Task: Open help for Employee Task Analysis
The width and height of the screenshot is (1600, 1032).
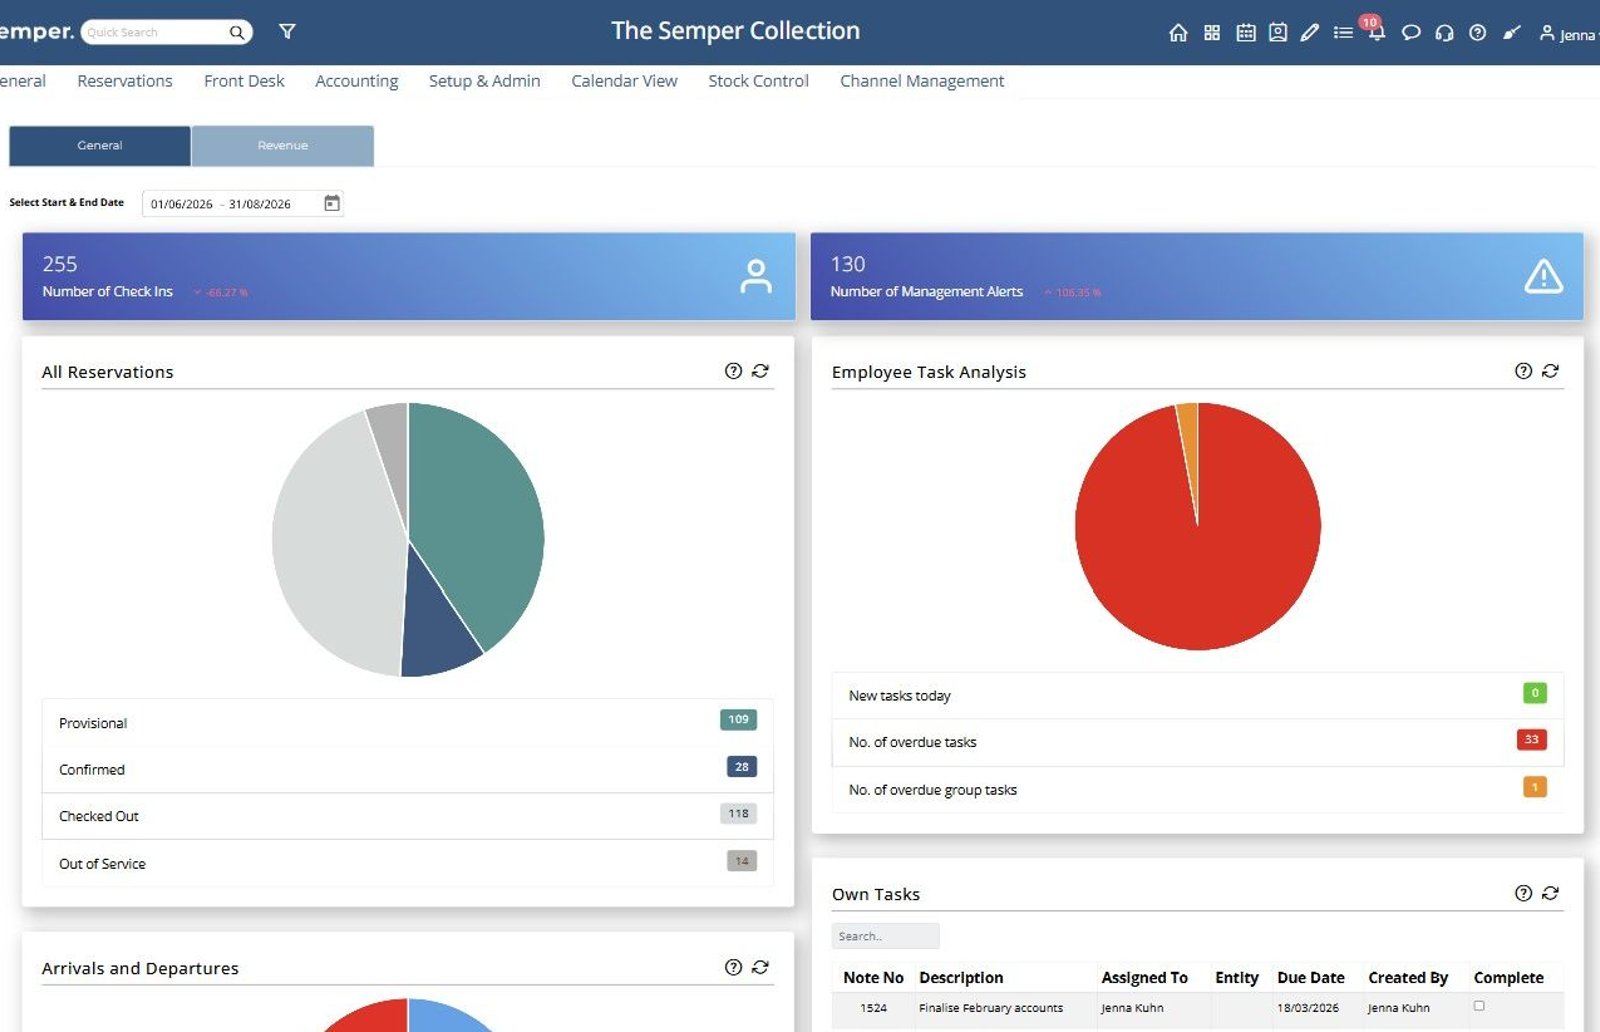Action: click(1523, 371)
